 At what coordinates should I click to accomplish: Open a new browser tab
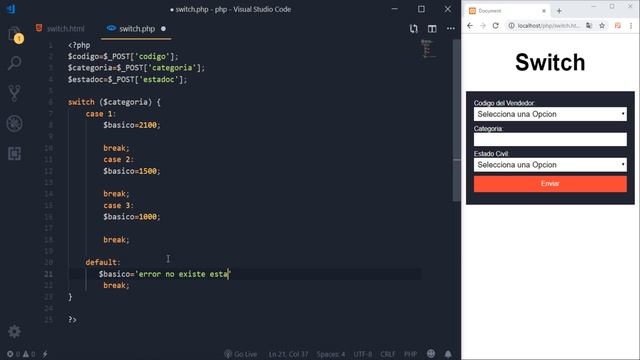[559, 11]
